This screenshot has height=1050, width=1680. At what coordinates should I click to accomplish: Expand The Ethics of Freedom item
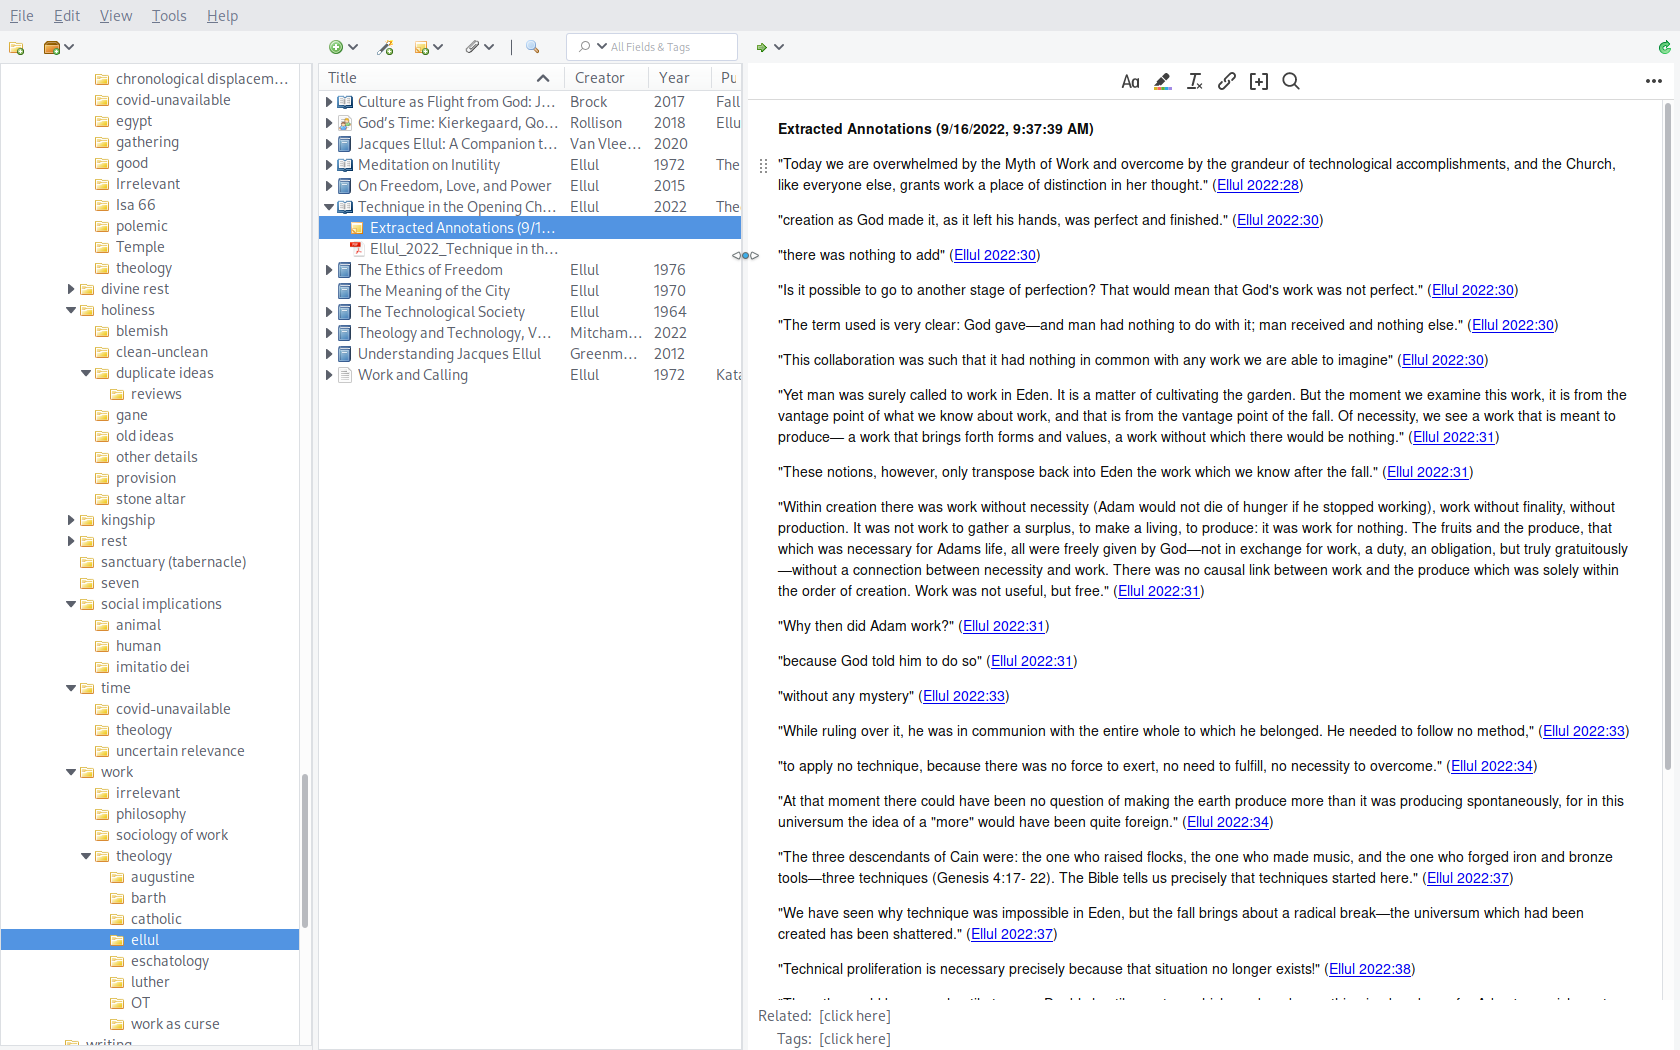(329, 270)
